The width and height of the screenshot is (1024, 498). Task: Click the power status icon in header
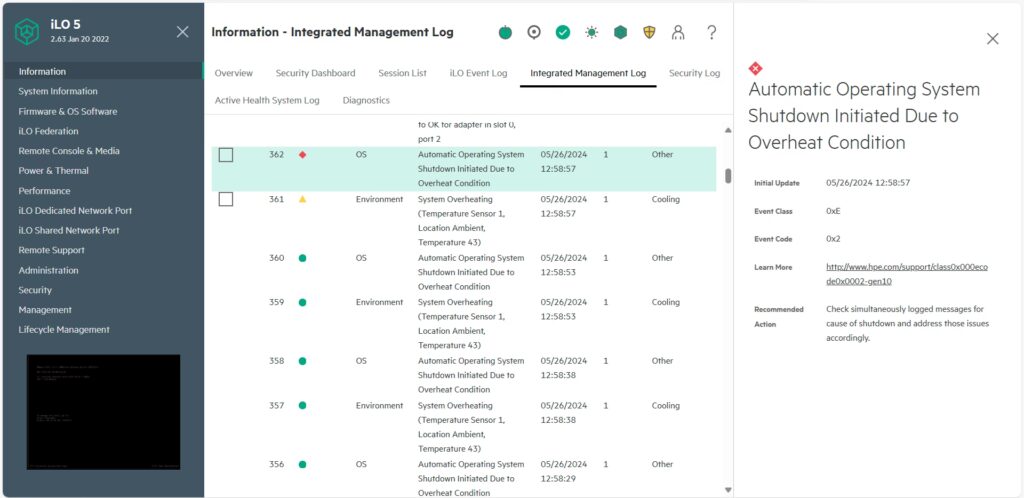tap(505, 32)
